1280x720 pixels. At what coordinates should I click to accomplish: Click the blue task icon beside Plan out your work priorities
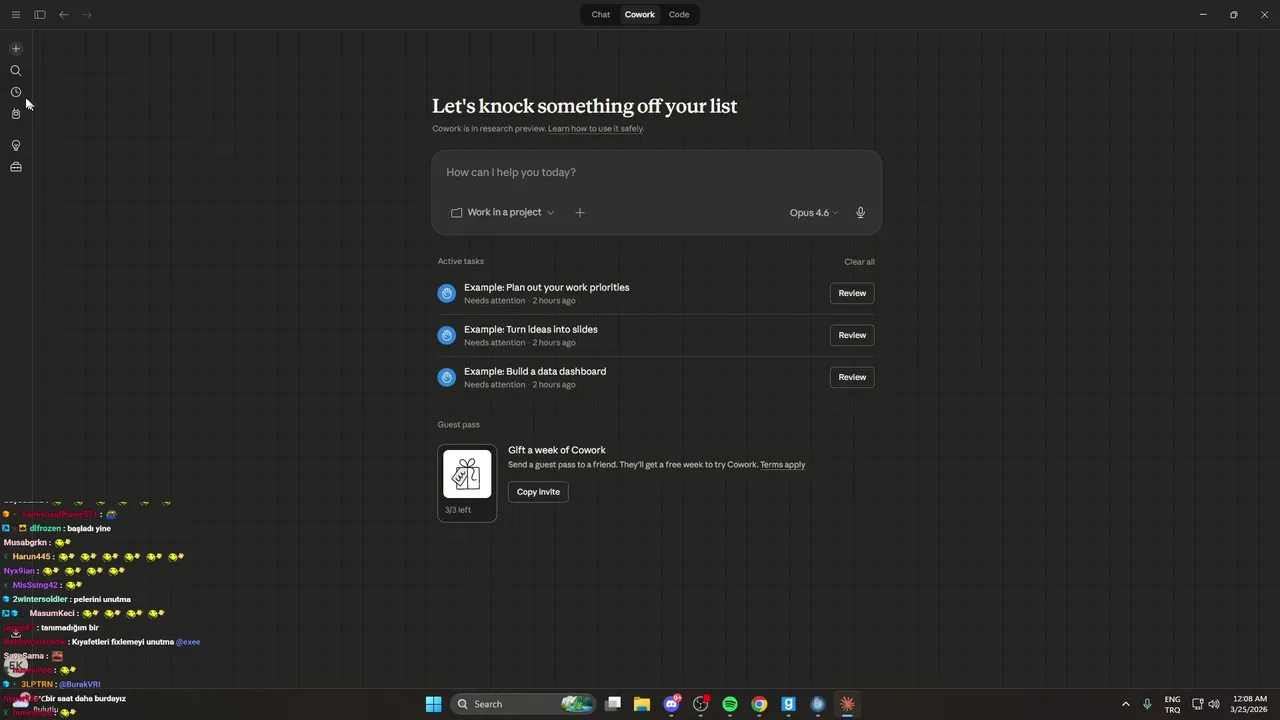(x=447, y=293)
